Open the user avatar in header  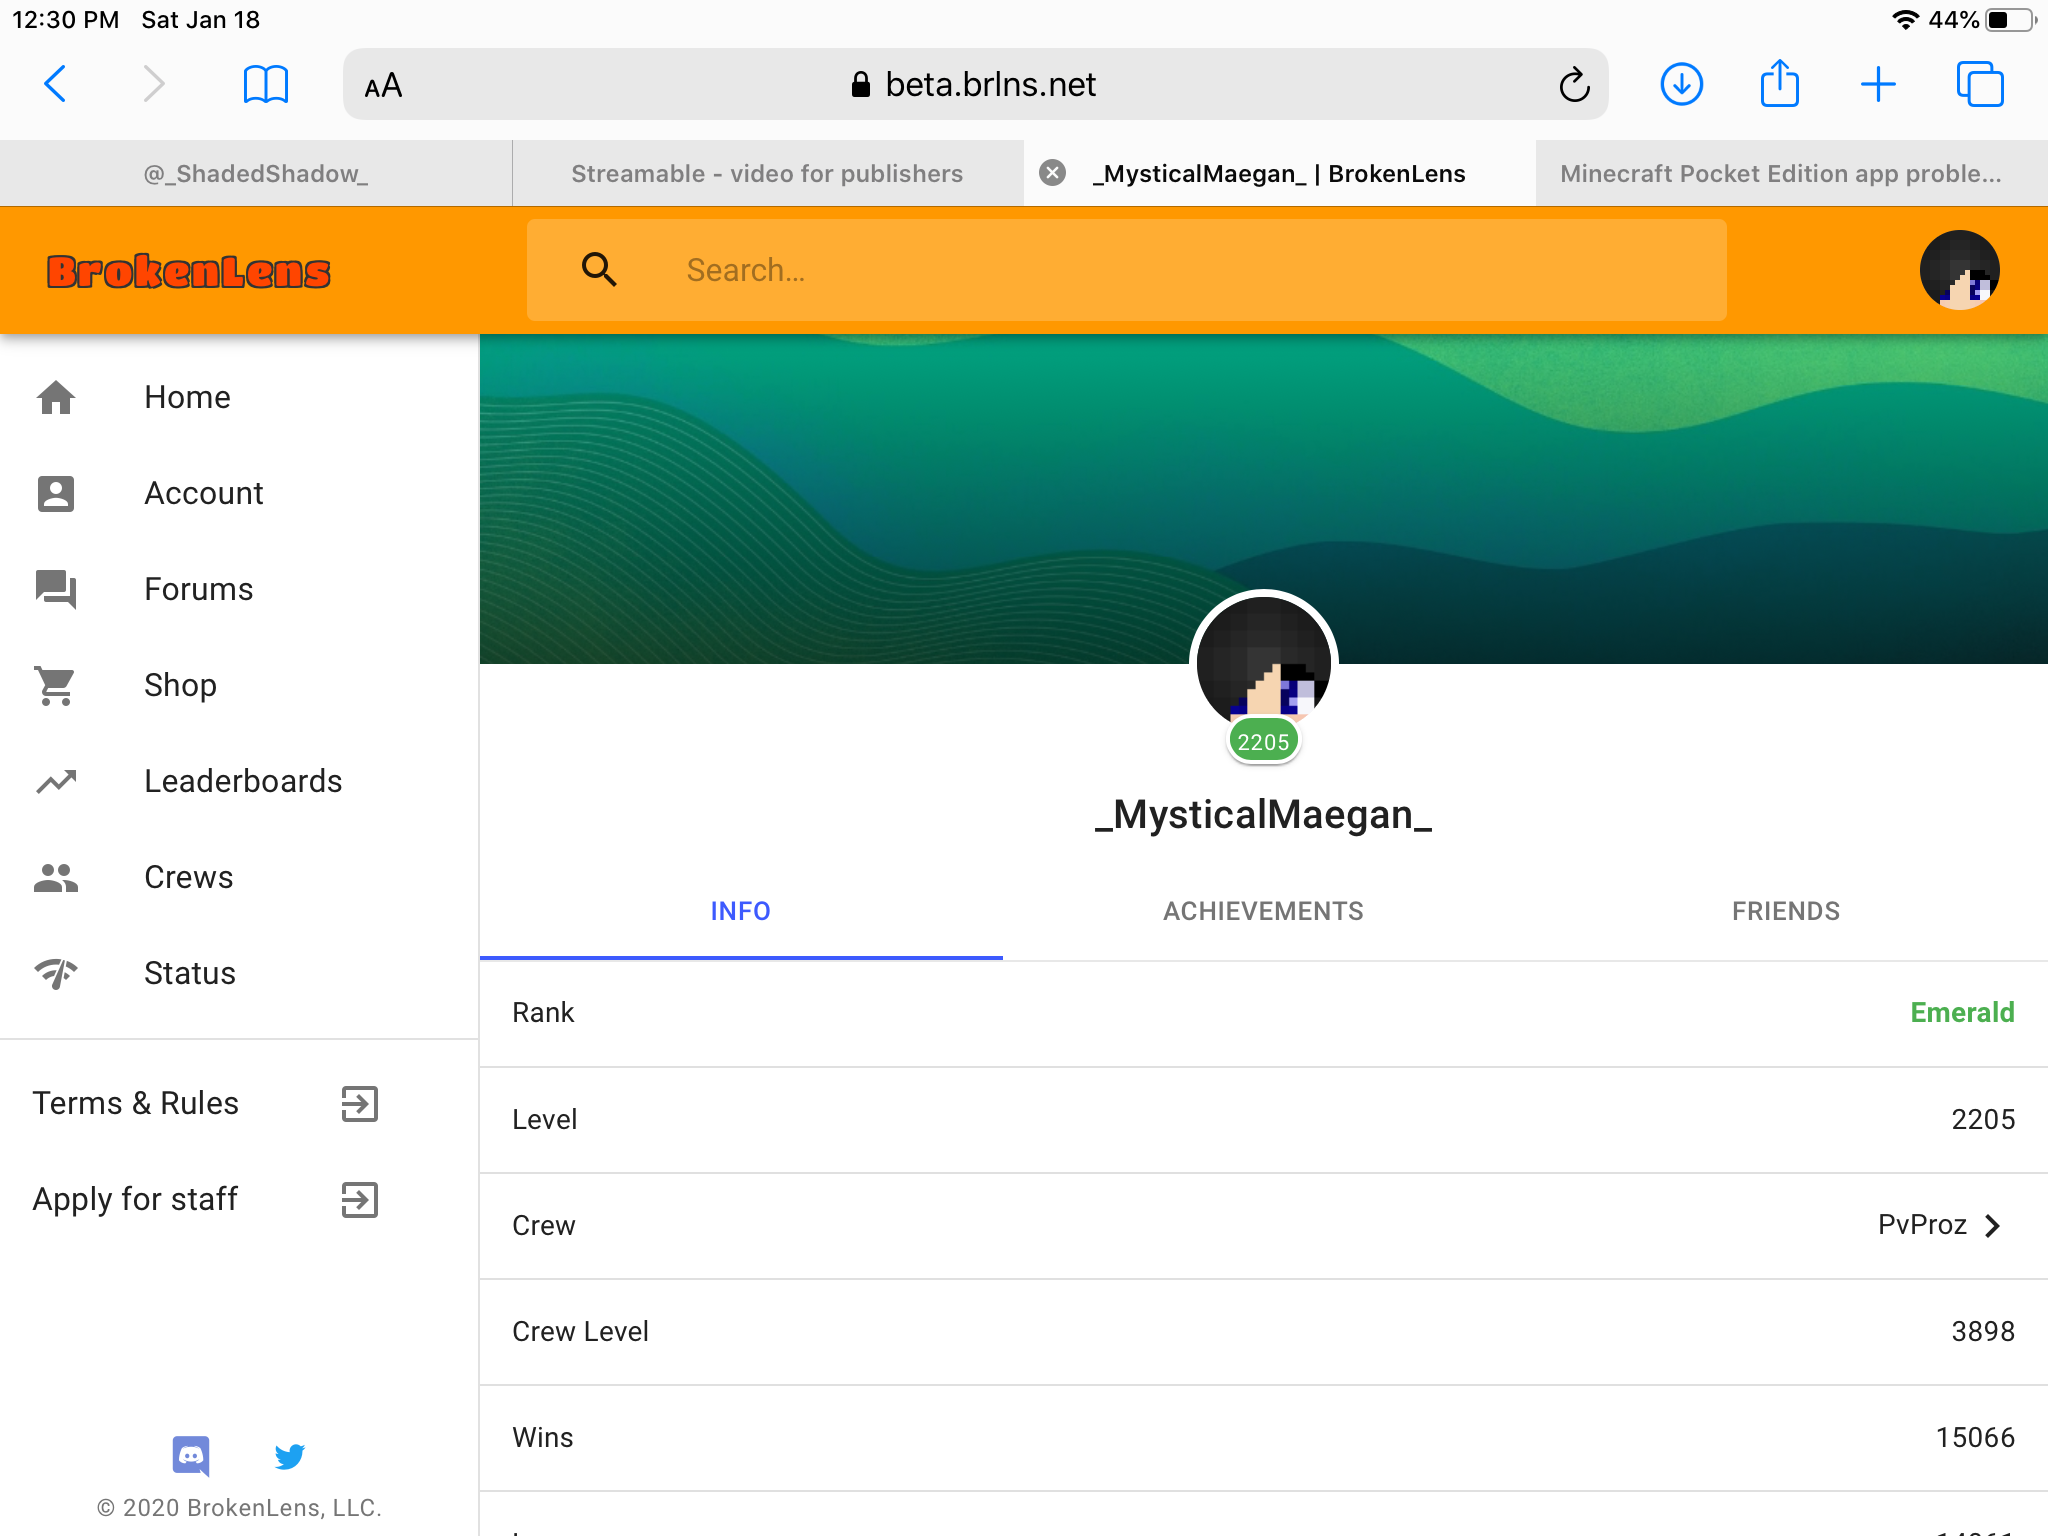[x=1959, y=270]
